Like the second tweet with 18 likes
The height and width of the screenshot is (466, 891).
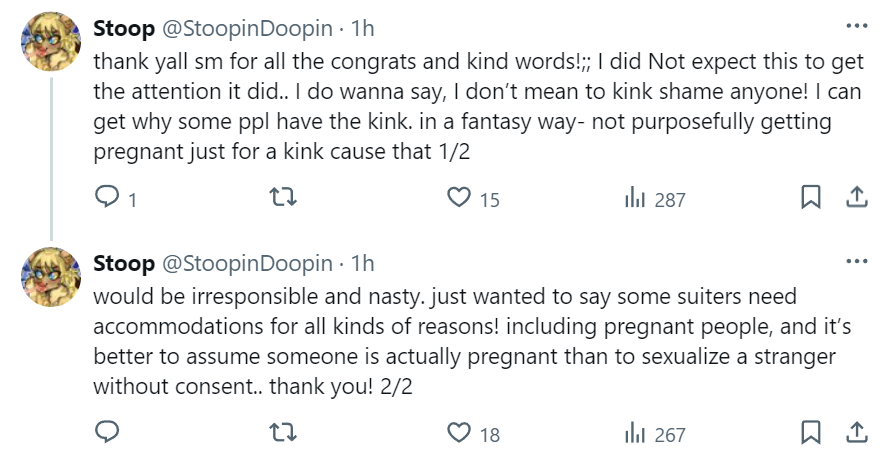pyautogui.click(x=460, y=433)
